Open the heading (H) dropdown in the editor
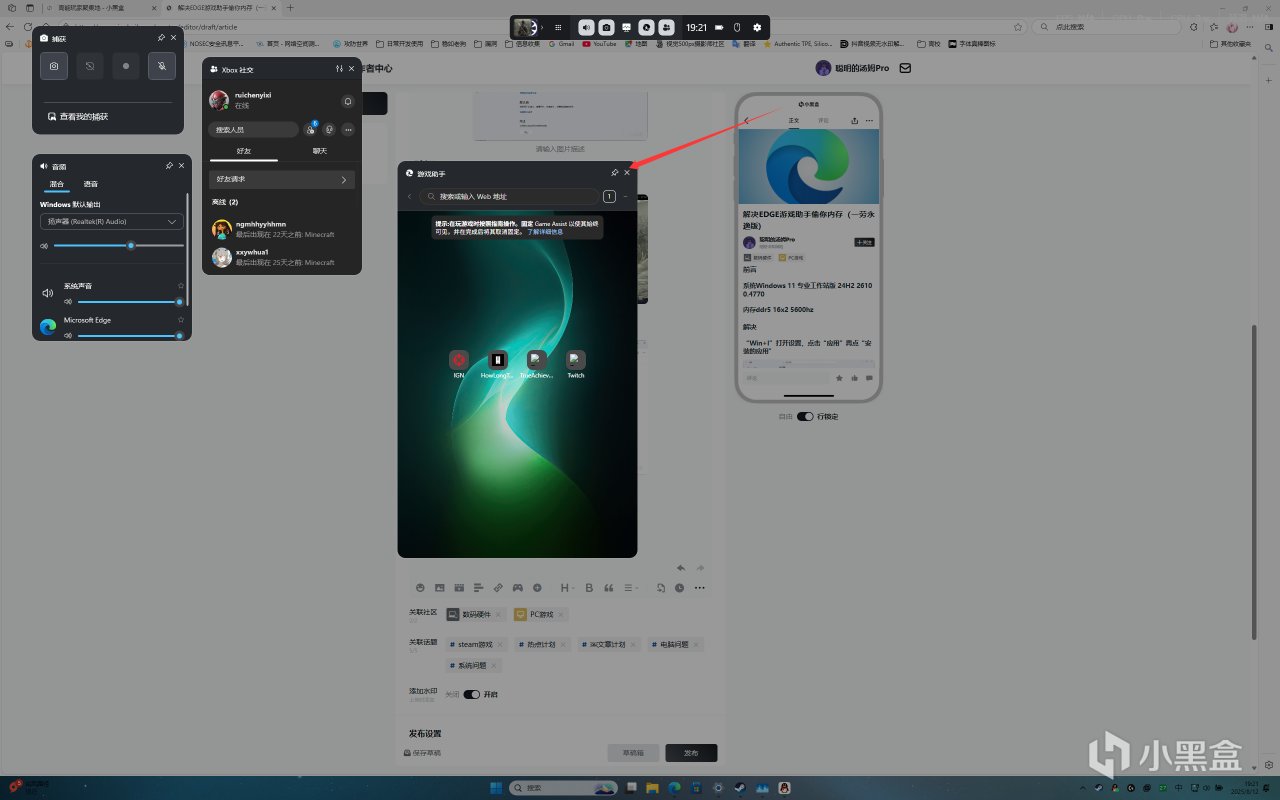 click(x=567, y=588)
